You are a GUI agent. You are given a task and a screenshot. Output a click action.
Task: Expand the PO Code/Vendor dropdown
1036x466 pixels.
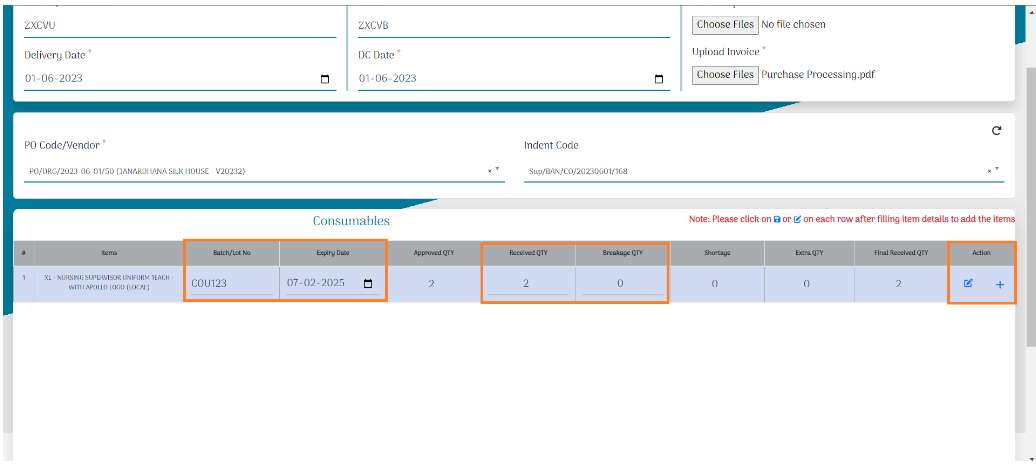point(497,170)
